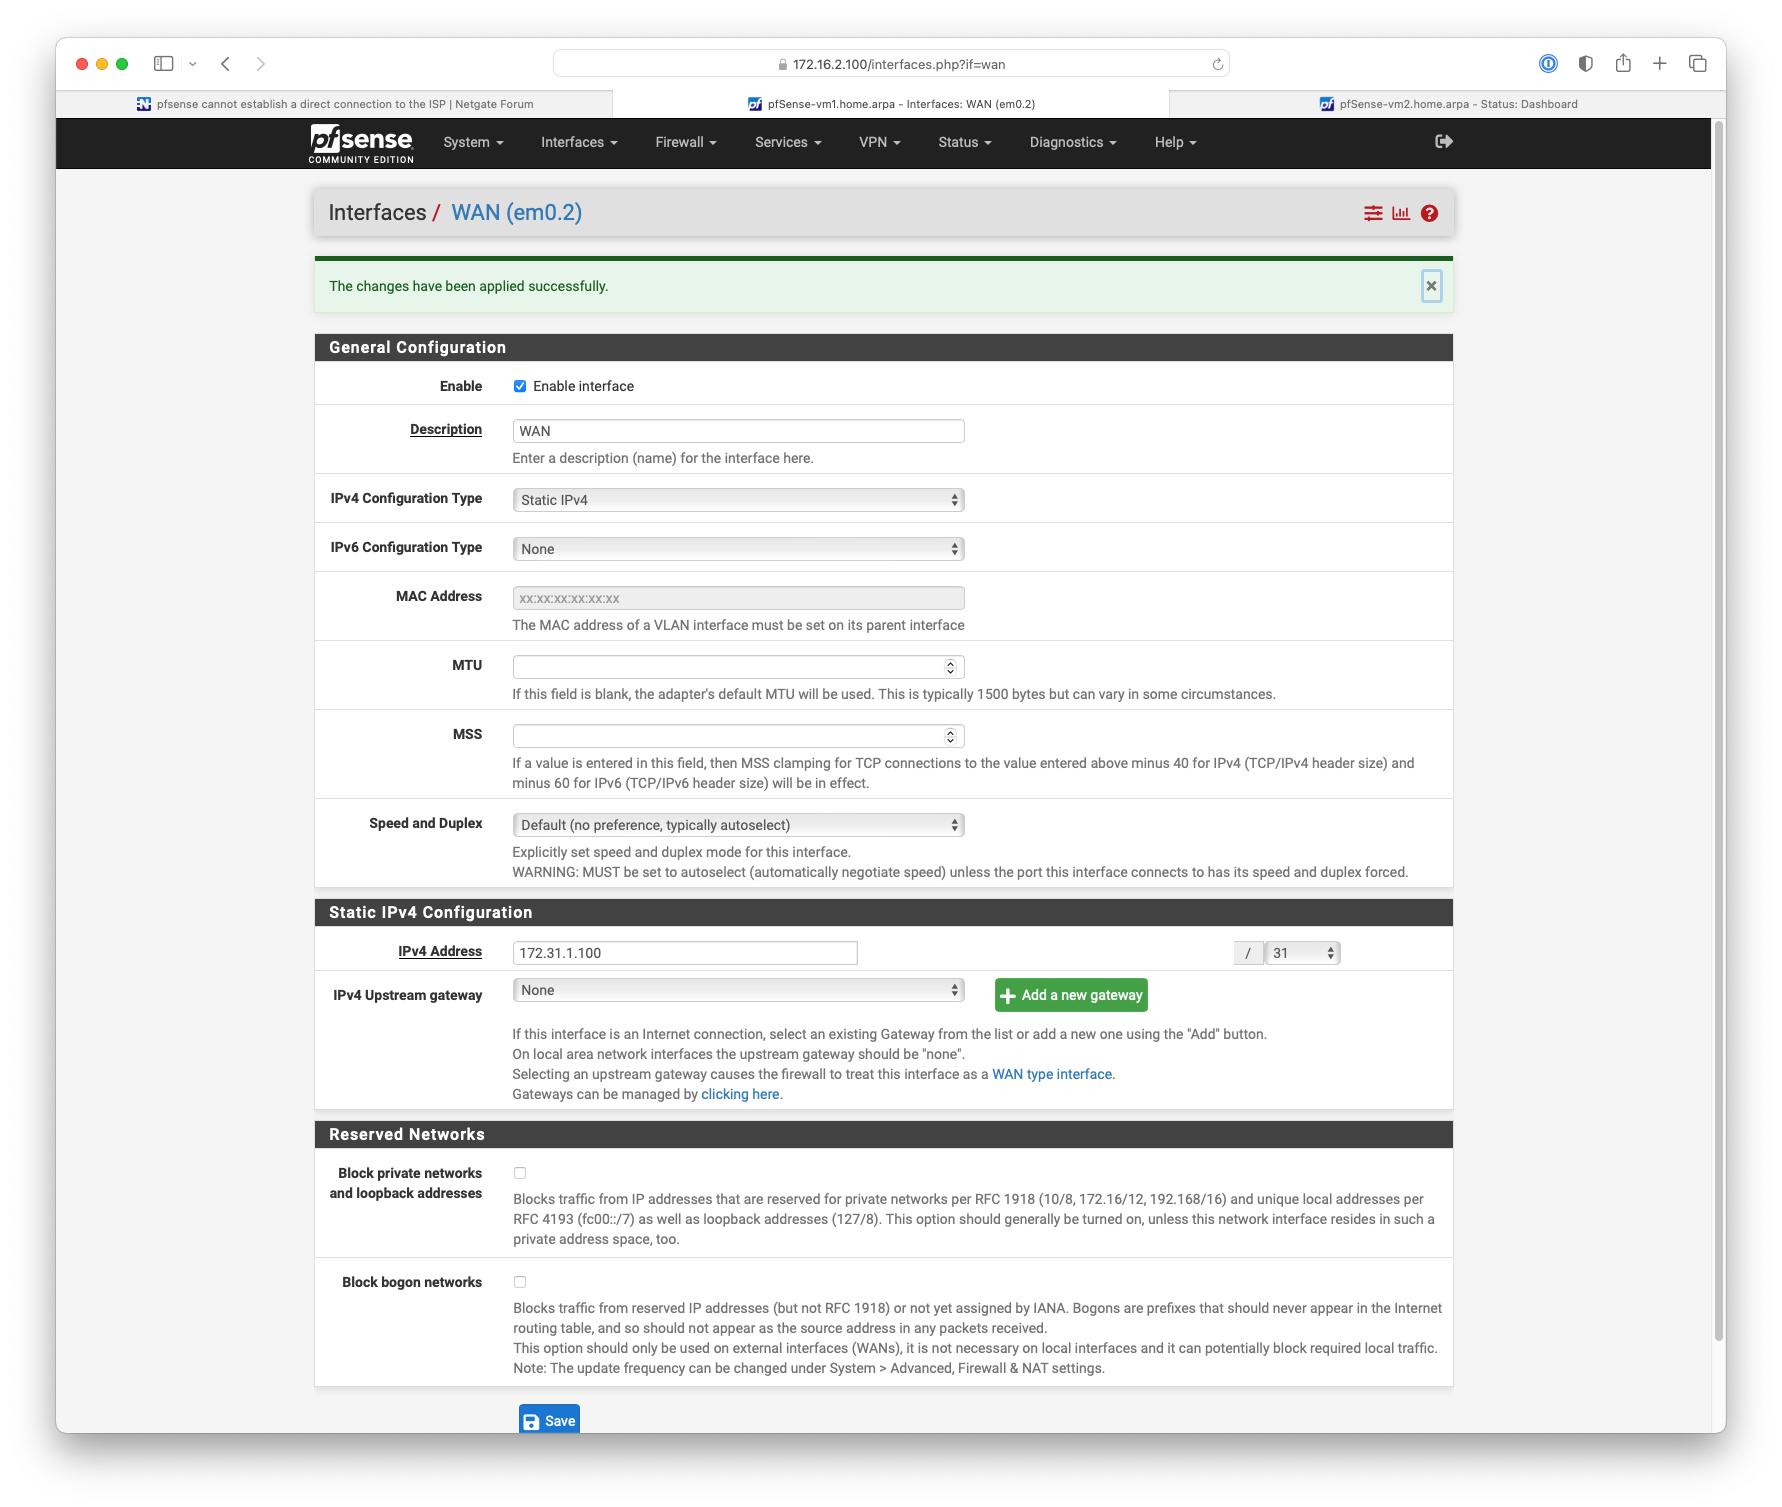Click the Description label link
This screenshot has width=1782, height=1507.
[446, 429]
